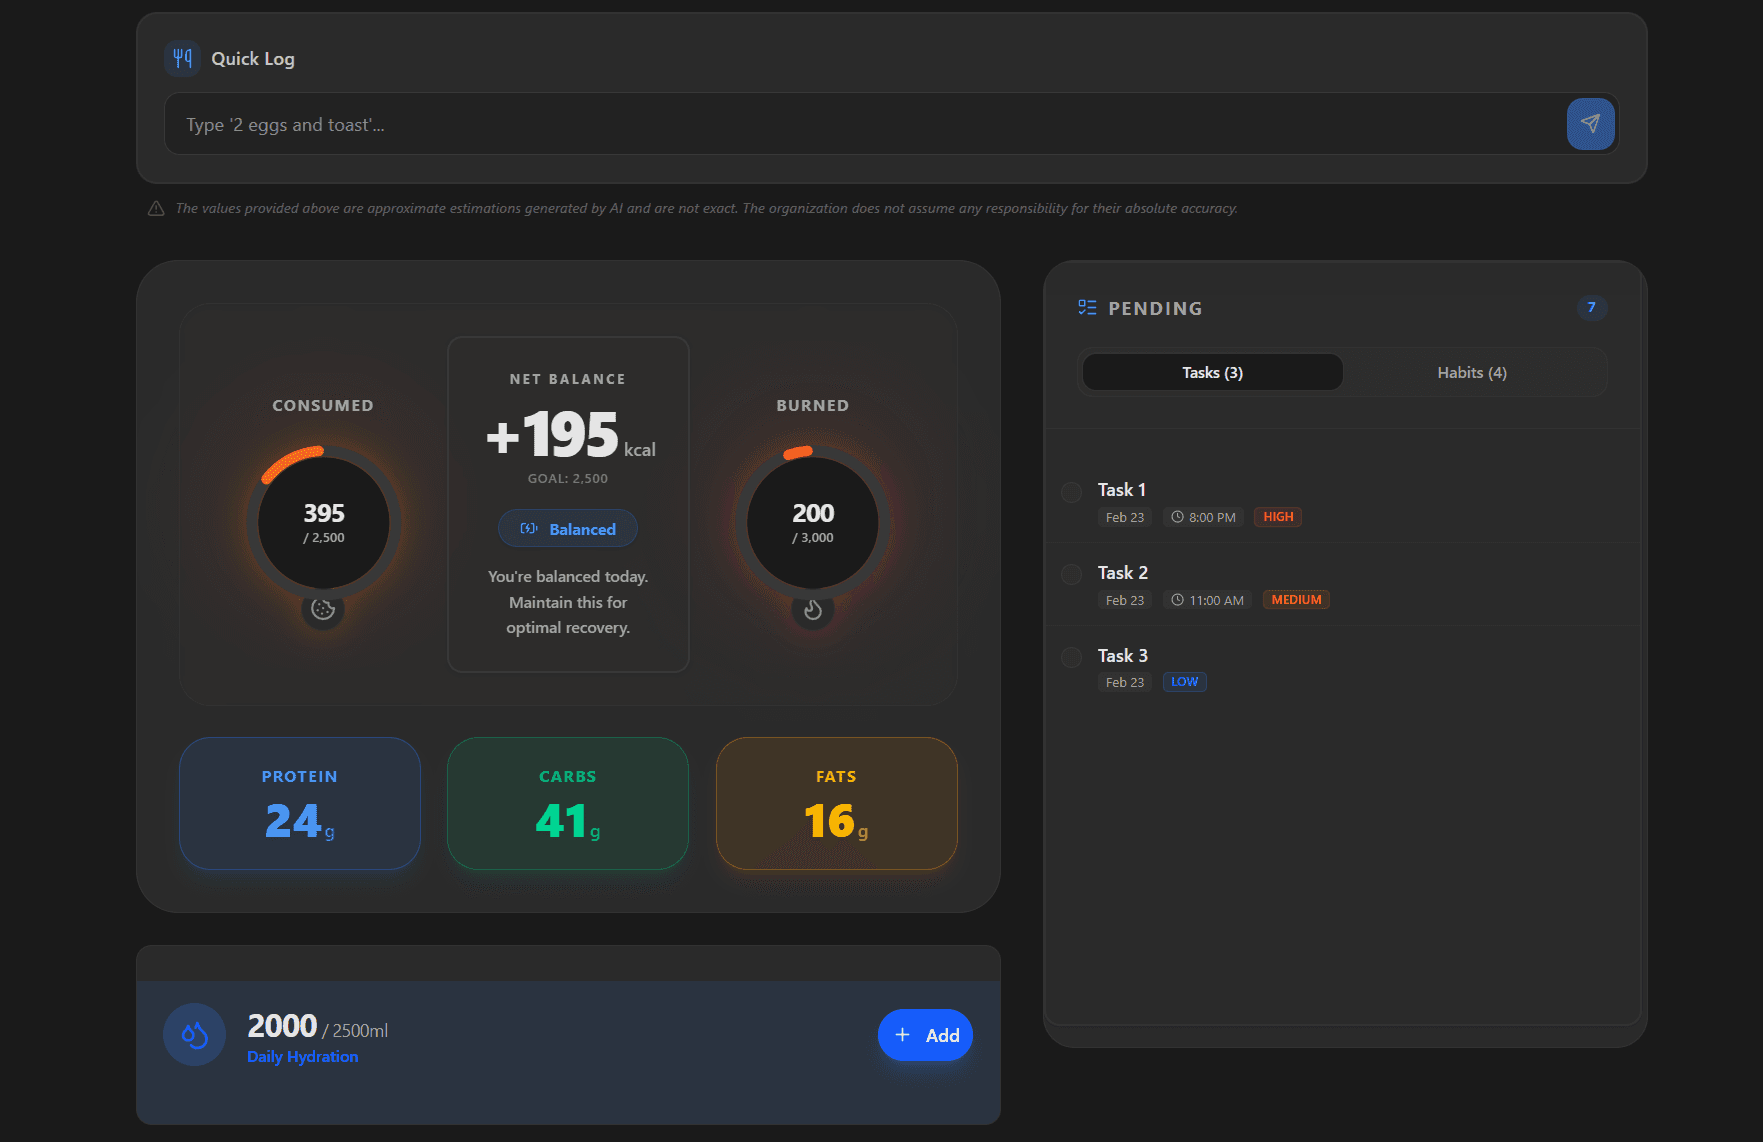Click the HIGH priority label on Task 1
Viewport: 1763px width, 1142px height.
1277,516
